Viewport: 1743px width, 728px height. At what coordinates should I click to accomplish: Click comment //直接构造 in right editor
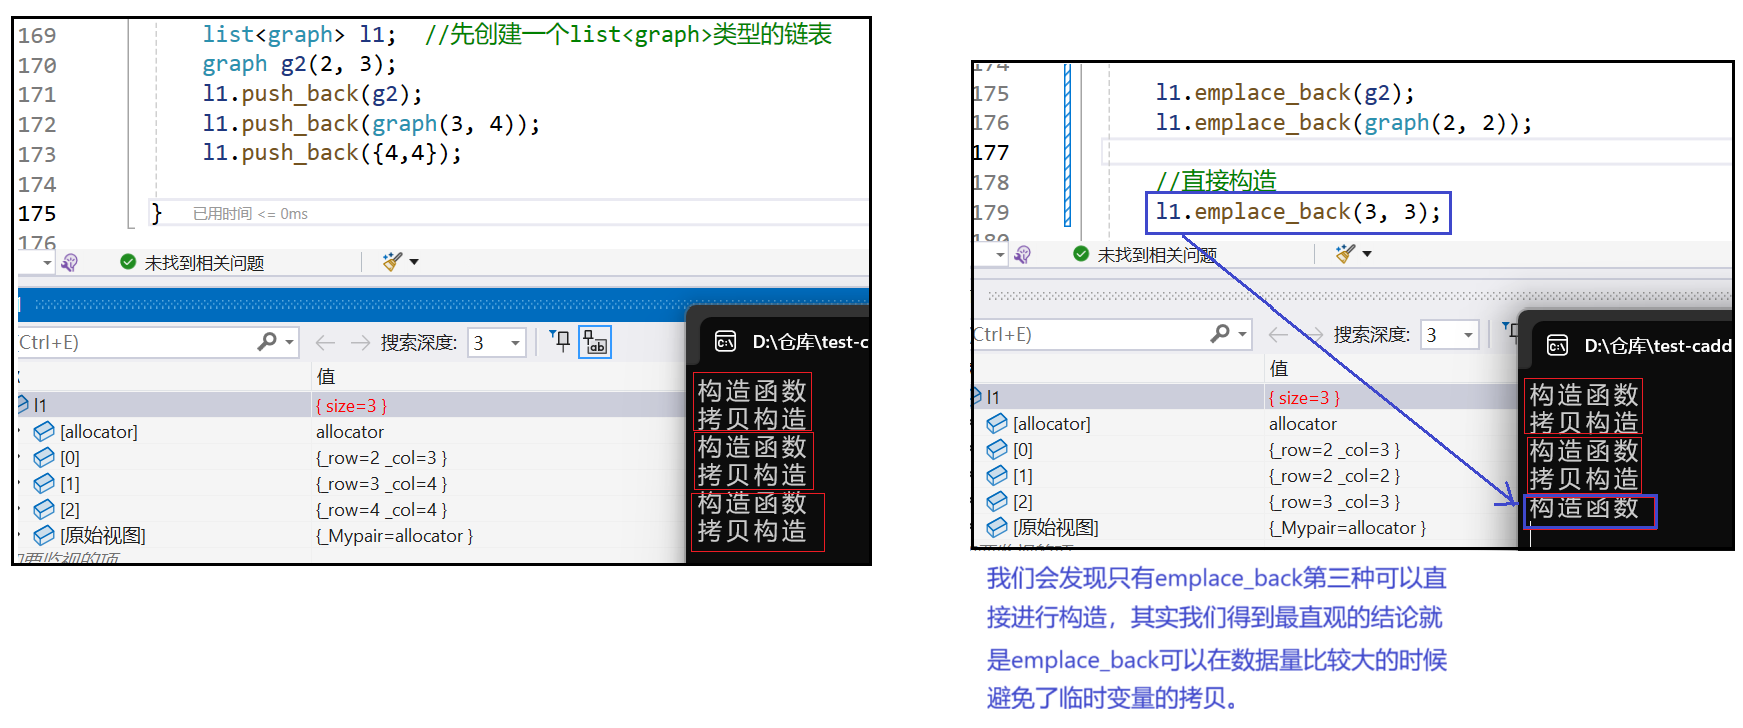click(x=1216, y=181)
